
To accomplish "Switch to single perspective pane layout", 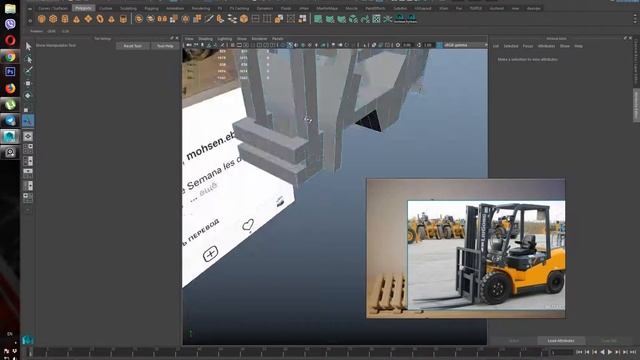I will [x=28, y=136].
